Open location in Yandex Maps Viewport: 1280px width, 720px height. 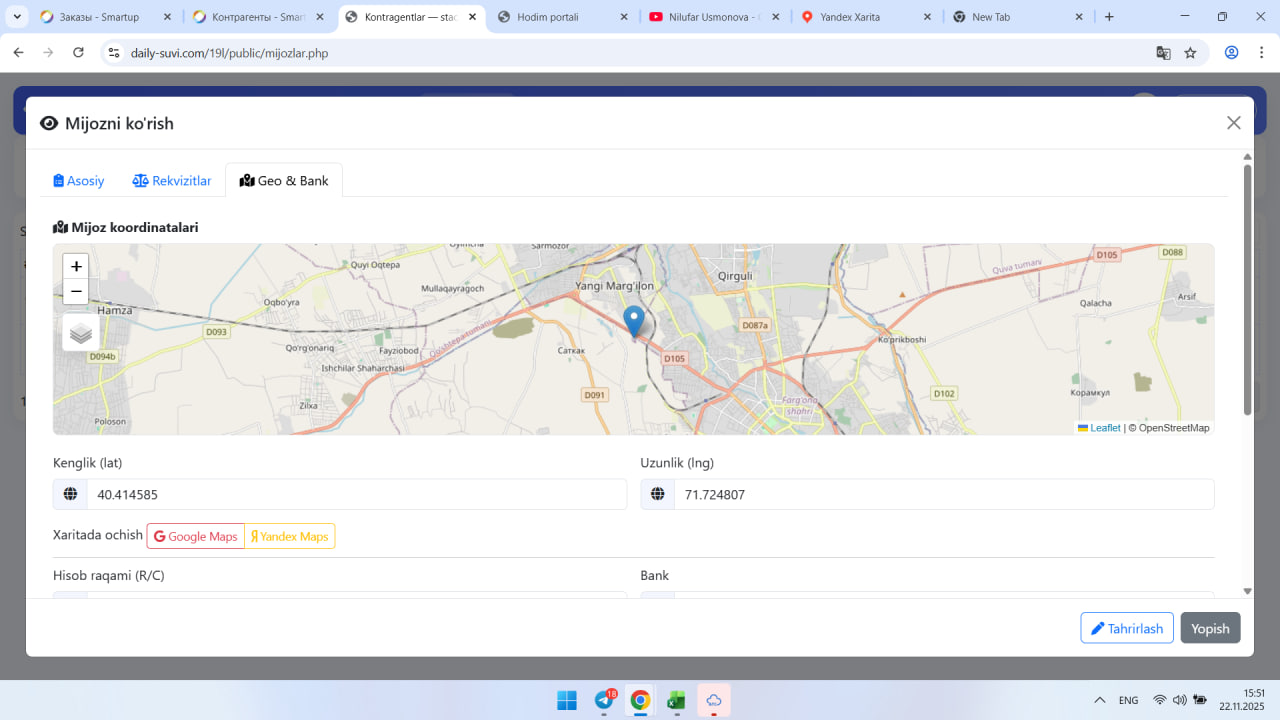(x=290, y=537)
